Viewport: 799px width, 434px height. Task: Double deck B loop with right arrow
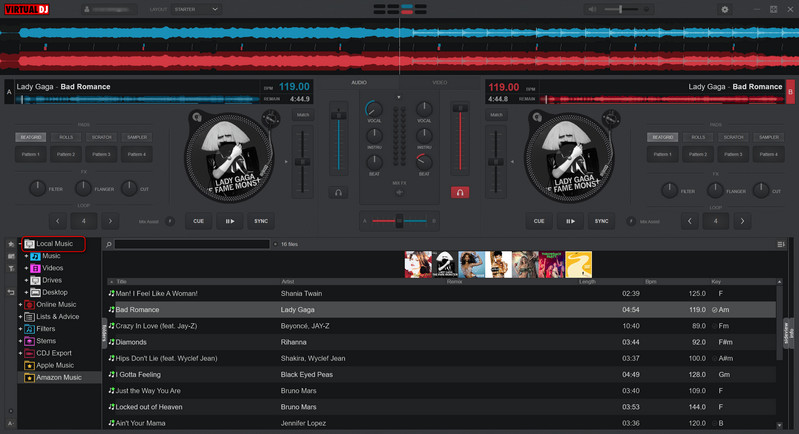coord(742,221)
